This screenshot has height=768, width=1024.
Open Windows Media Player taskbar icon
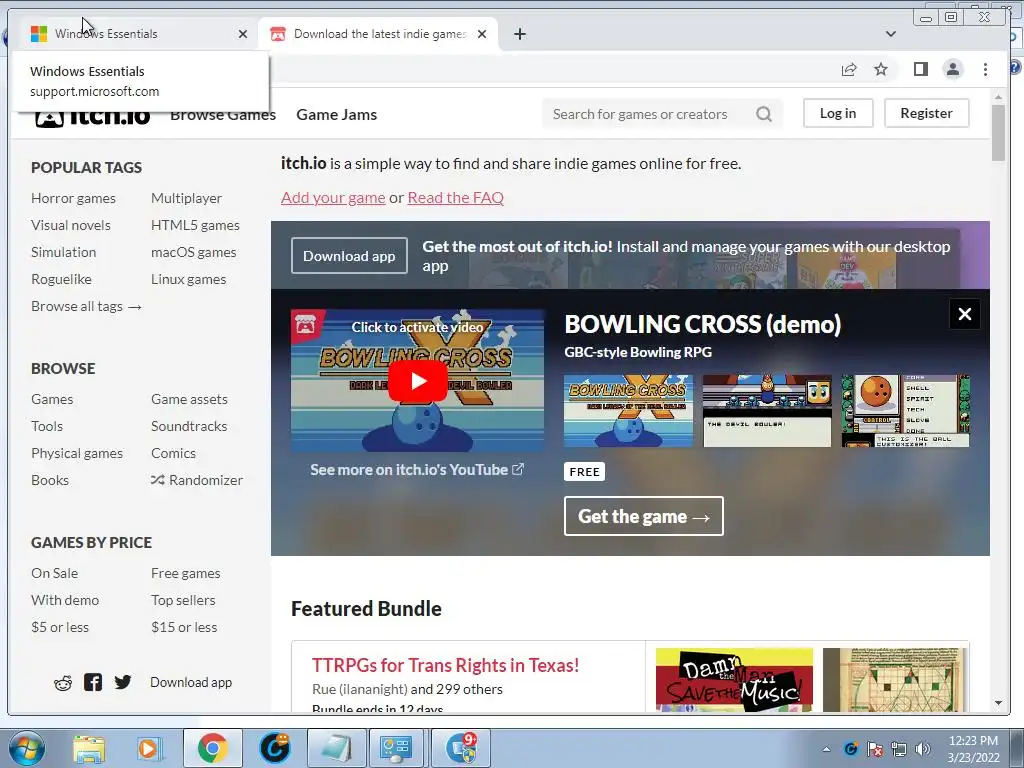click(x=148, y=748)
